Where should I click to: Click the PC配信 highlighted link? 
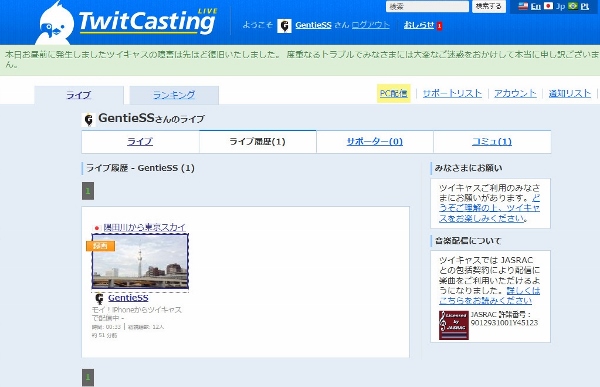(394, 93)
